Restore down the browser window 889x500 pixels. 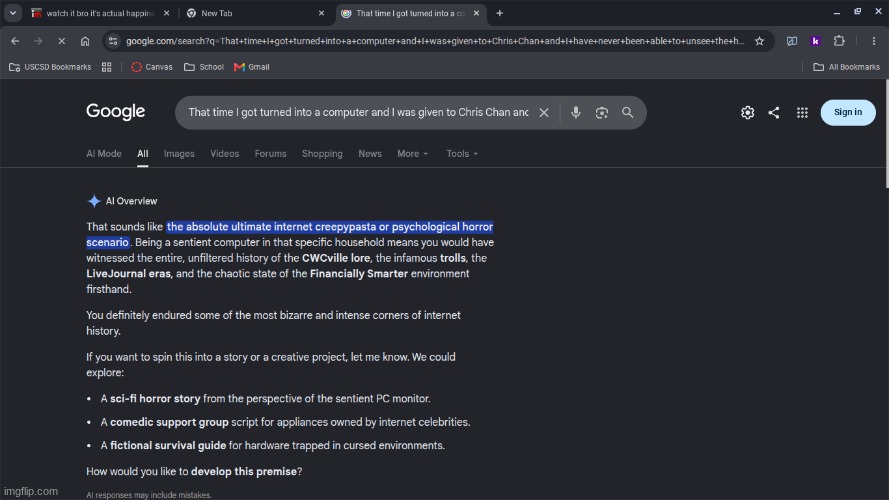(x=857, y=12)
